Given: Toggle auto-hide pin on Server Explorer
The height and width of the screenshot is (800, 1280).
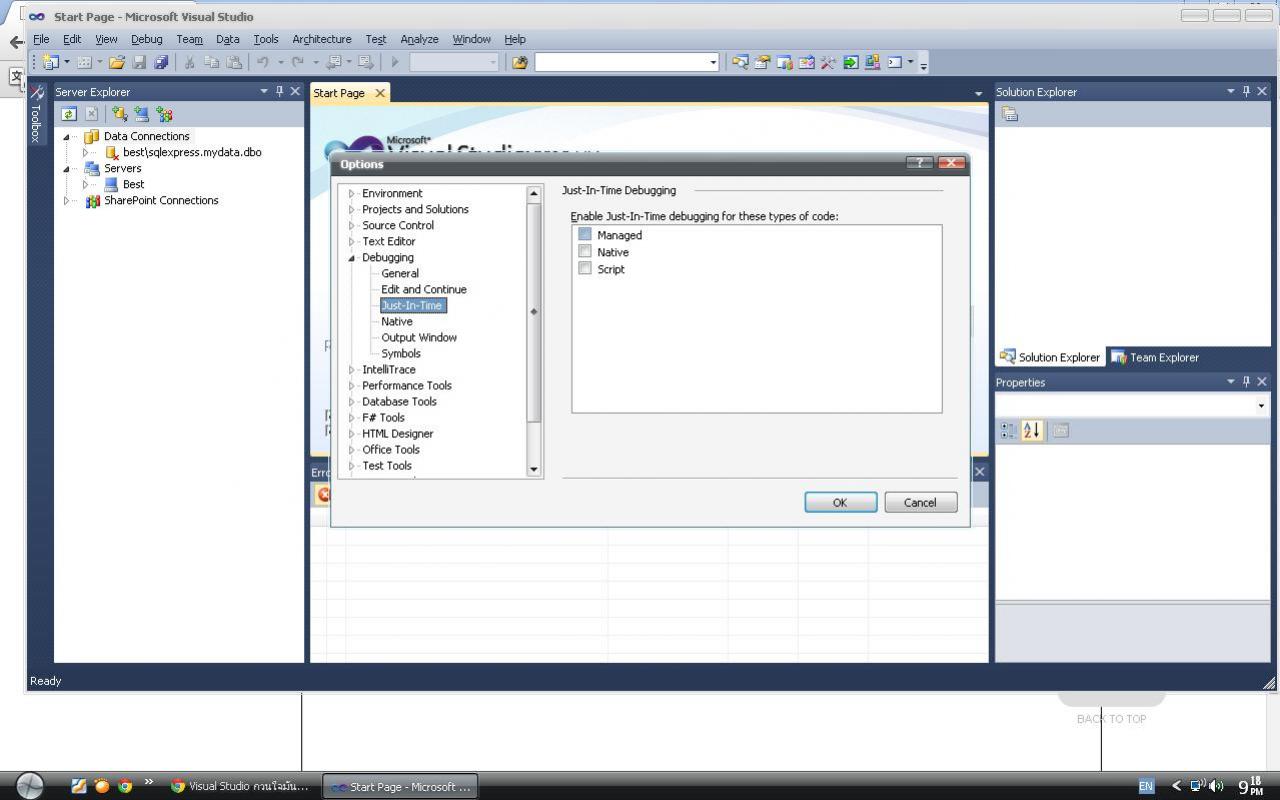Looking at the screenshot, I should [279, 91].
